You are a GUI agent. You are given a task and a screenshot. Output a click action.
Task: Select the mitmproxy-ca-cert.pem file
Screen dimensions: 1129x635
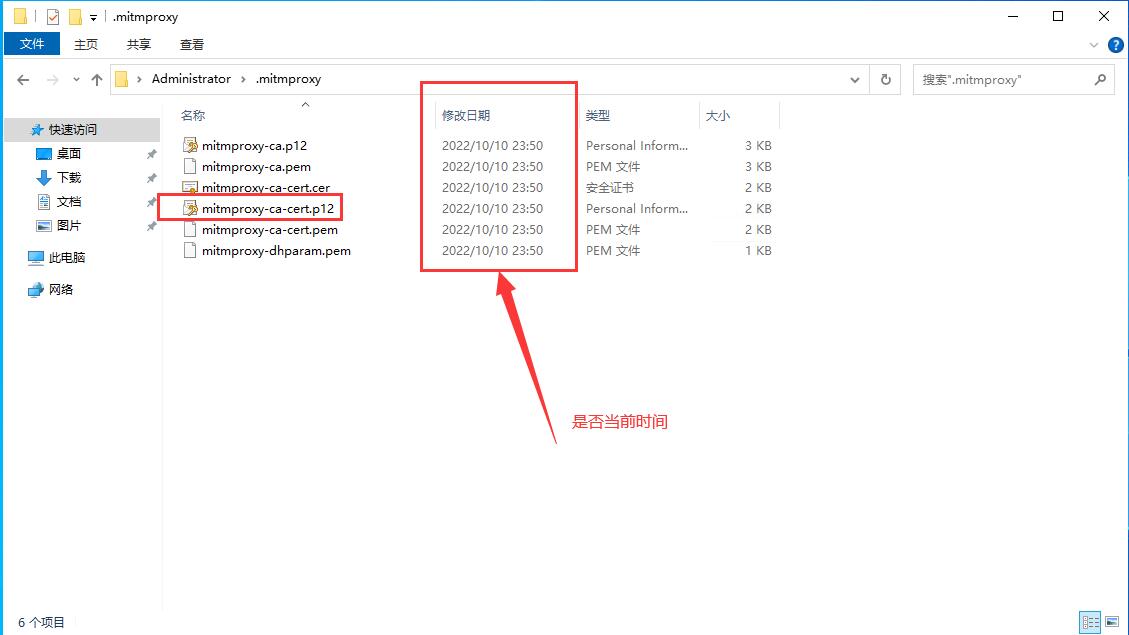point(269,230)
